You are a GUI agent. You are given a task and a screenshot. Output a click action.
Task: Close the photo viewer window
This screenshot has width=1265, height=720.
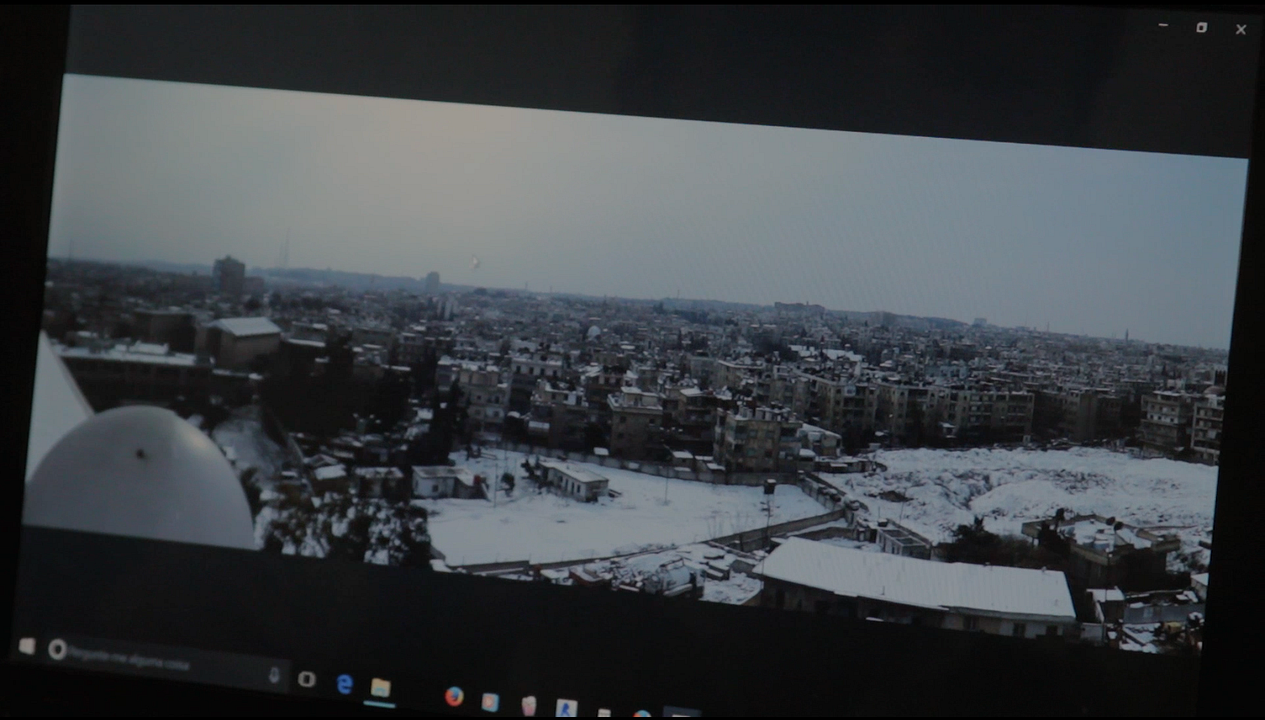coord(1240,29)
